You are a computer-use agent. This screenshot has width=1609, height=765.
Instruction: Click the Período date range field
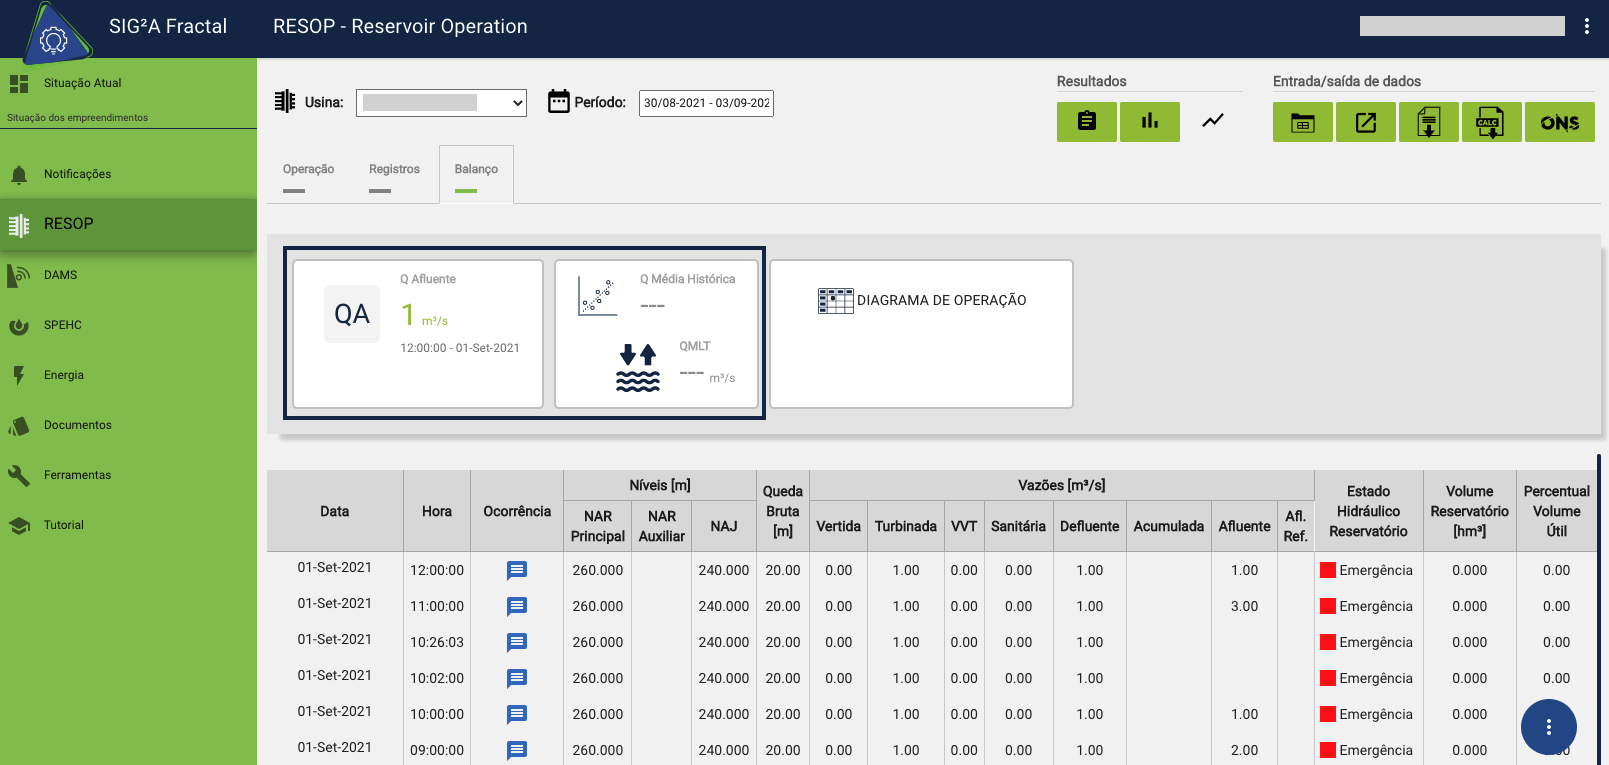[x=706, y=103]
